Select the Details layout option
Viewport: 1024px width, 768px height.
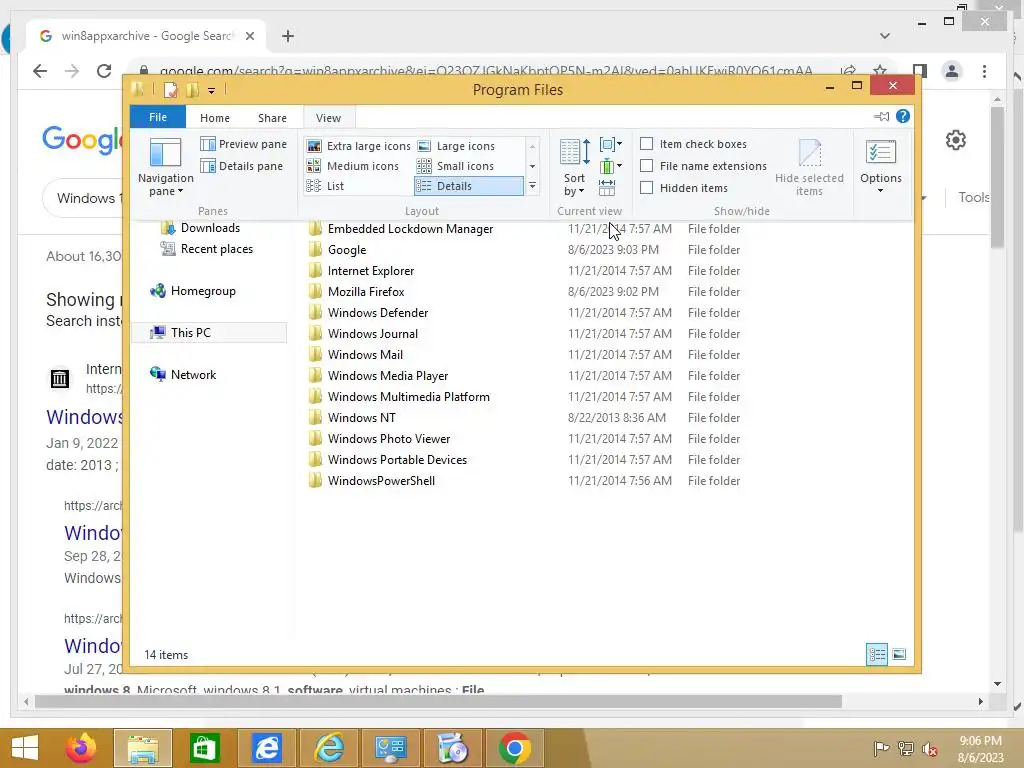468,186
